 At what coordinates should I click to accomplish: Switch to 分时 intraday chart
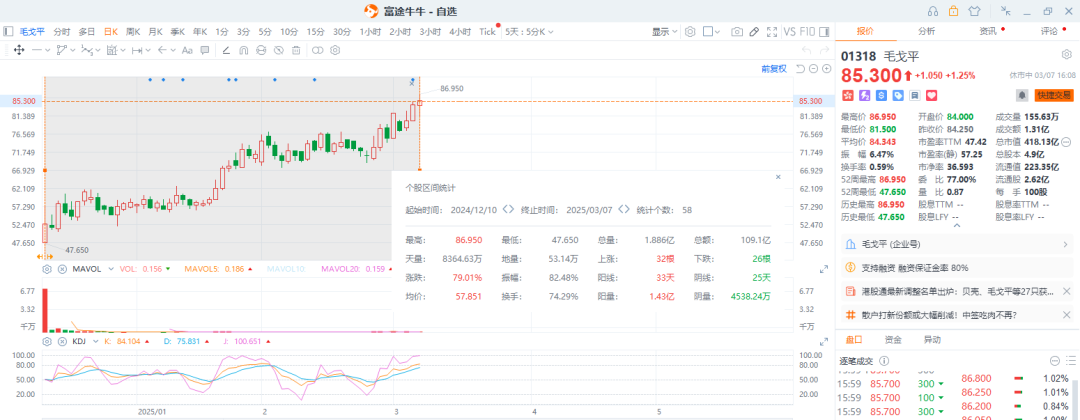click(x=61, y=32)
